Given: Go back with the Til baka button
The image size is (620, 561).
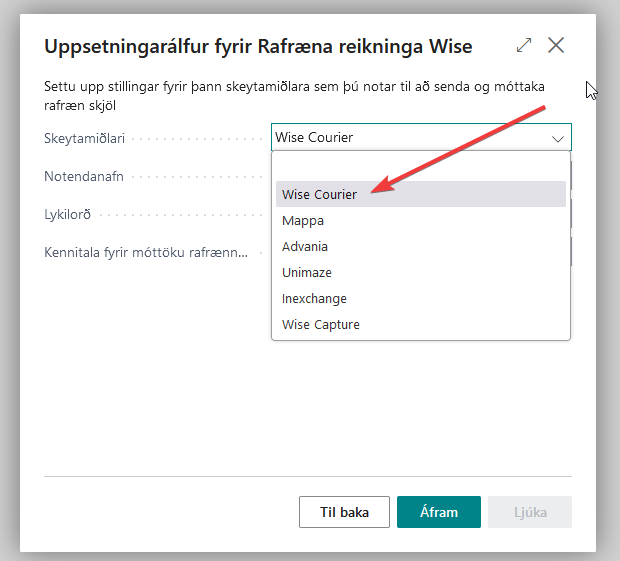Looking at the screenshot, I should point(344,512).
